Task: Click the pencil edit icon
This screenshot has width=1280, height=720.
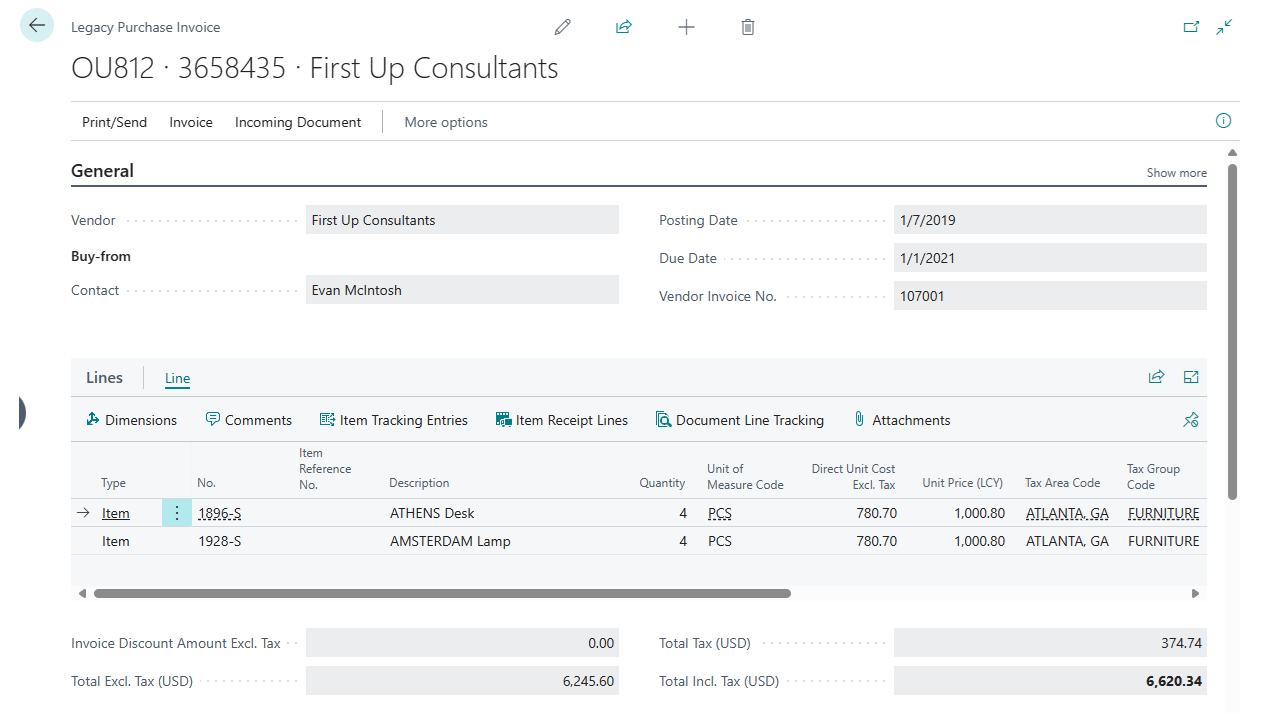Action: [563, 27]
